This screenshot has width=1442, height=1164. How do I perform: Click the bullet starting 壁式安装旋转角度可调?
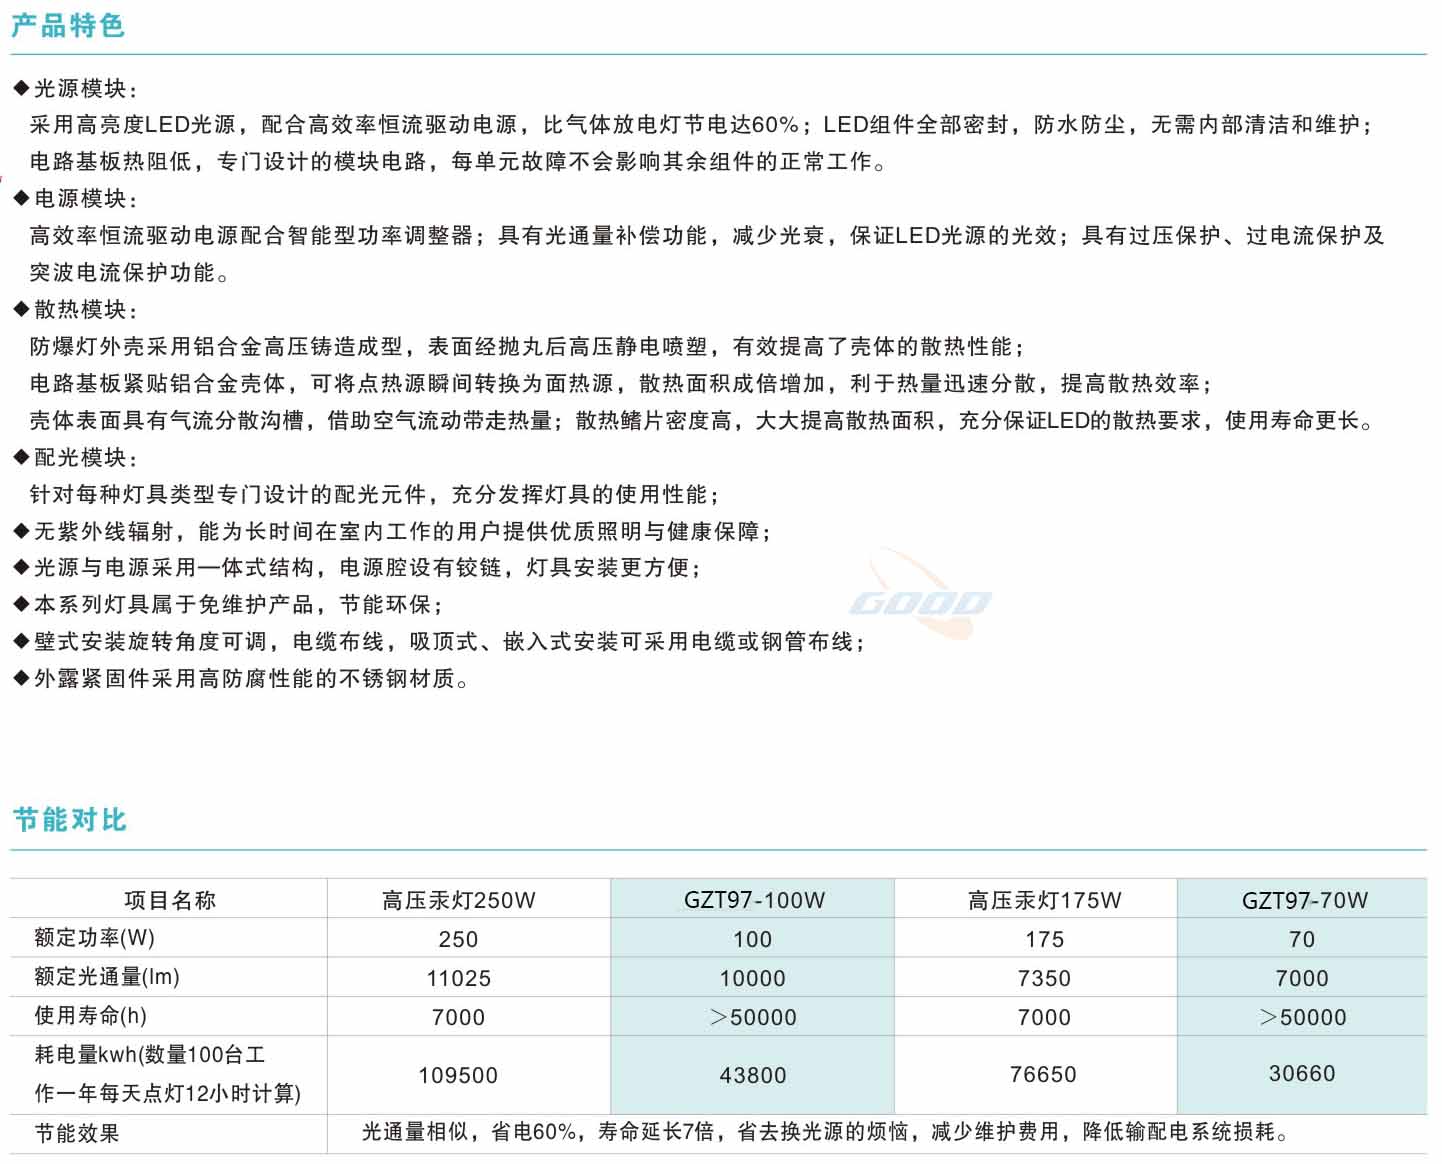439,642
